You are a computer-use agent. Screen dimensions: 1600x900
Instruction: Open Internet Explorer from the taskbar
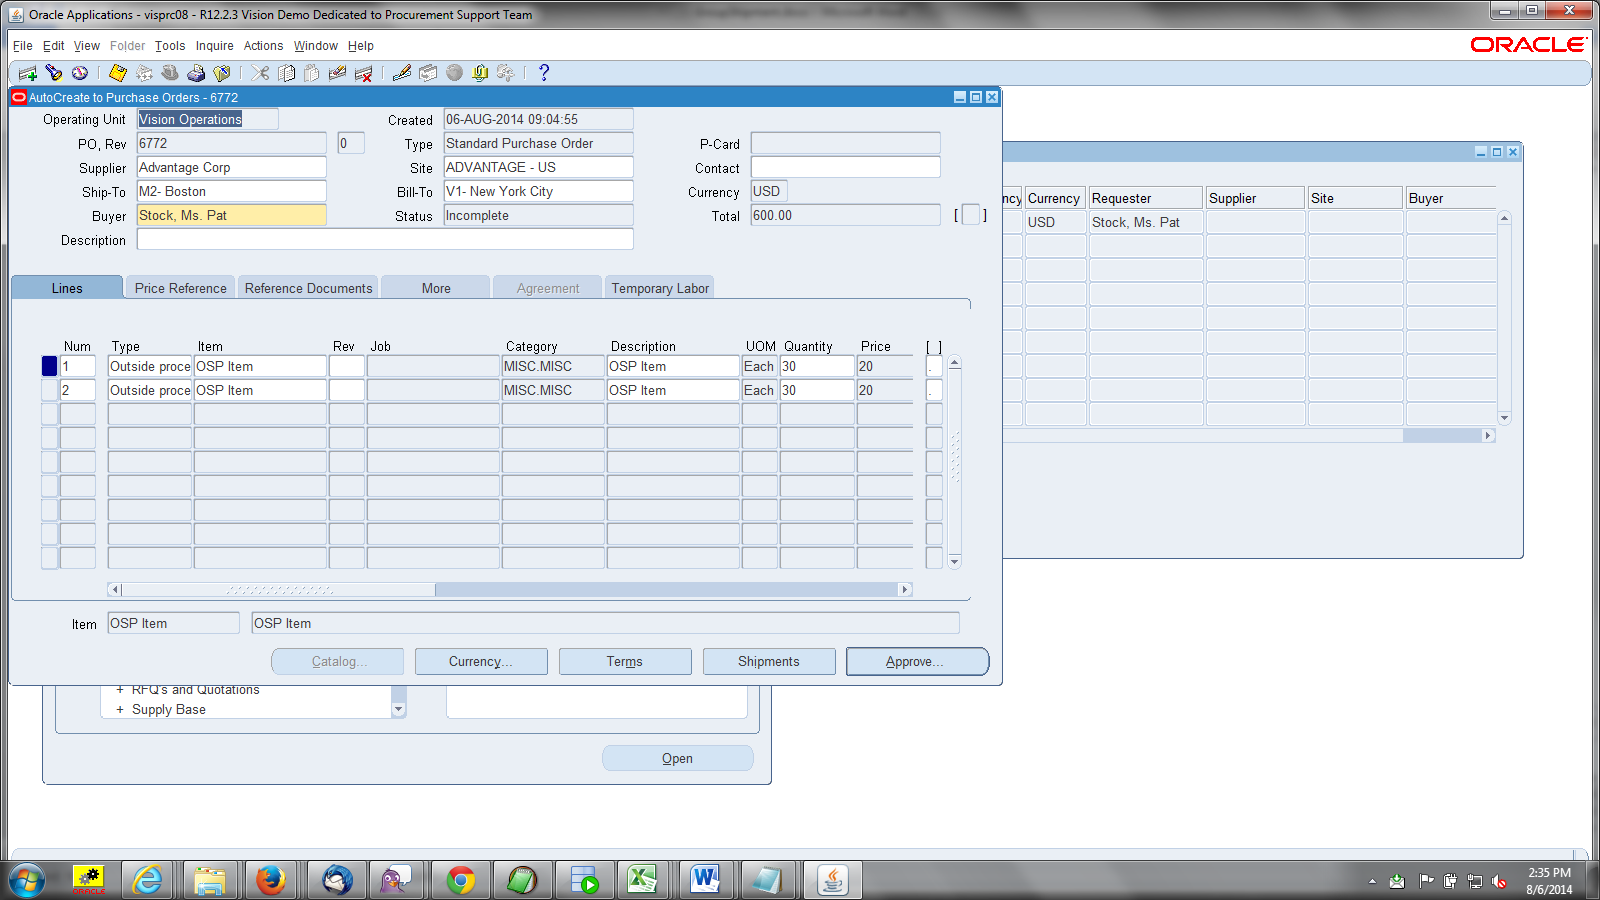(148, 880)
